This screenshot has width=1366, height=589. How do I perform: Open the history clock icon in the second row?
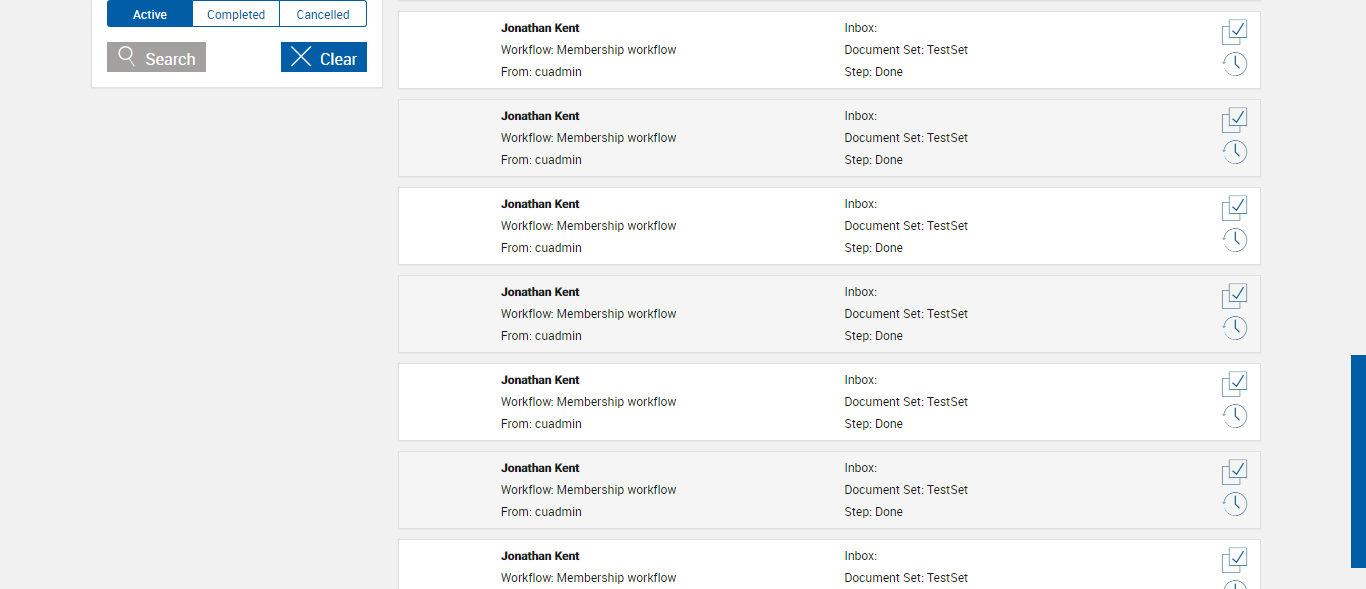1235,152
